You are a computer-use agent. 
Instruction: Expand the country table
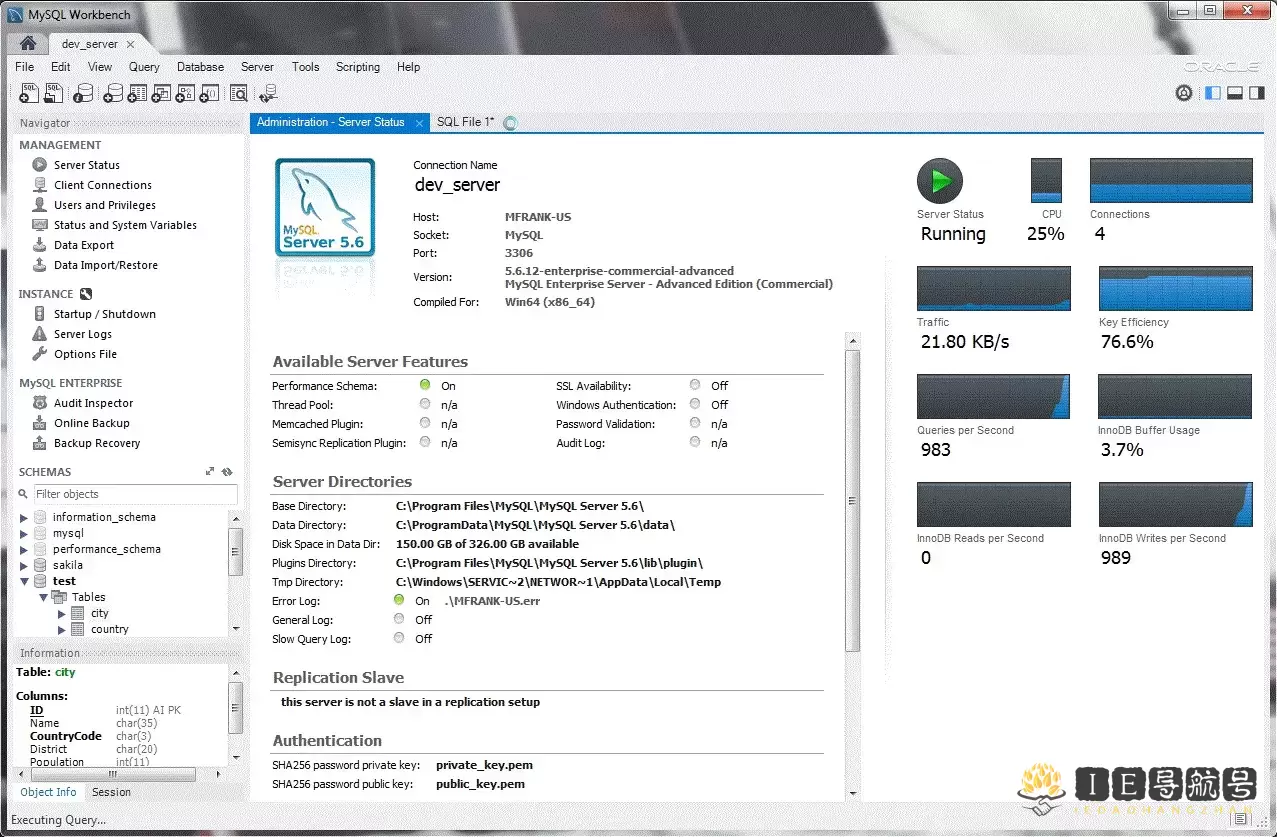click(62, 629)
